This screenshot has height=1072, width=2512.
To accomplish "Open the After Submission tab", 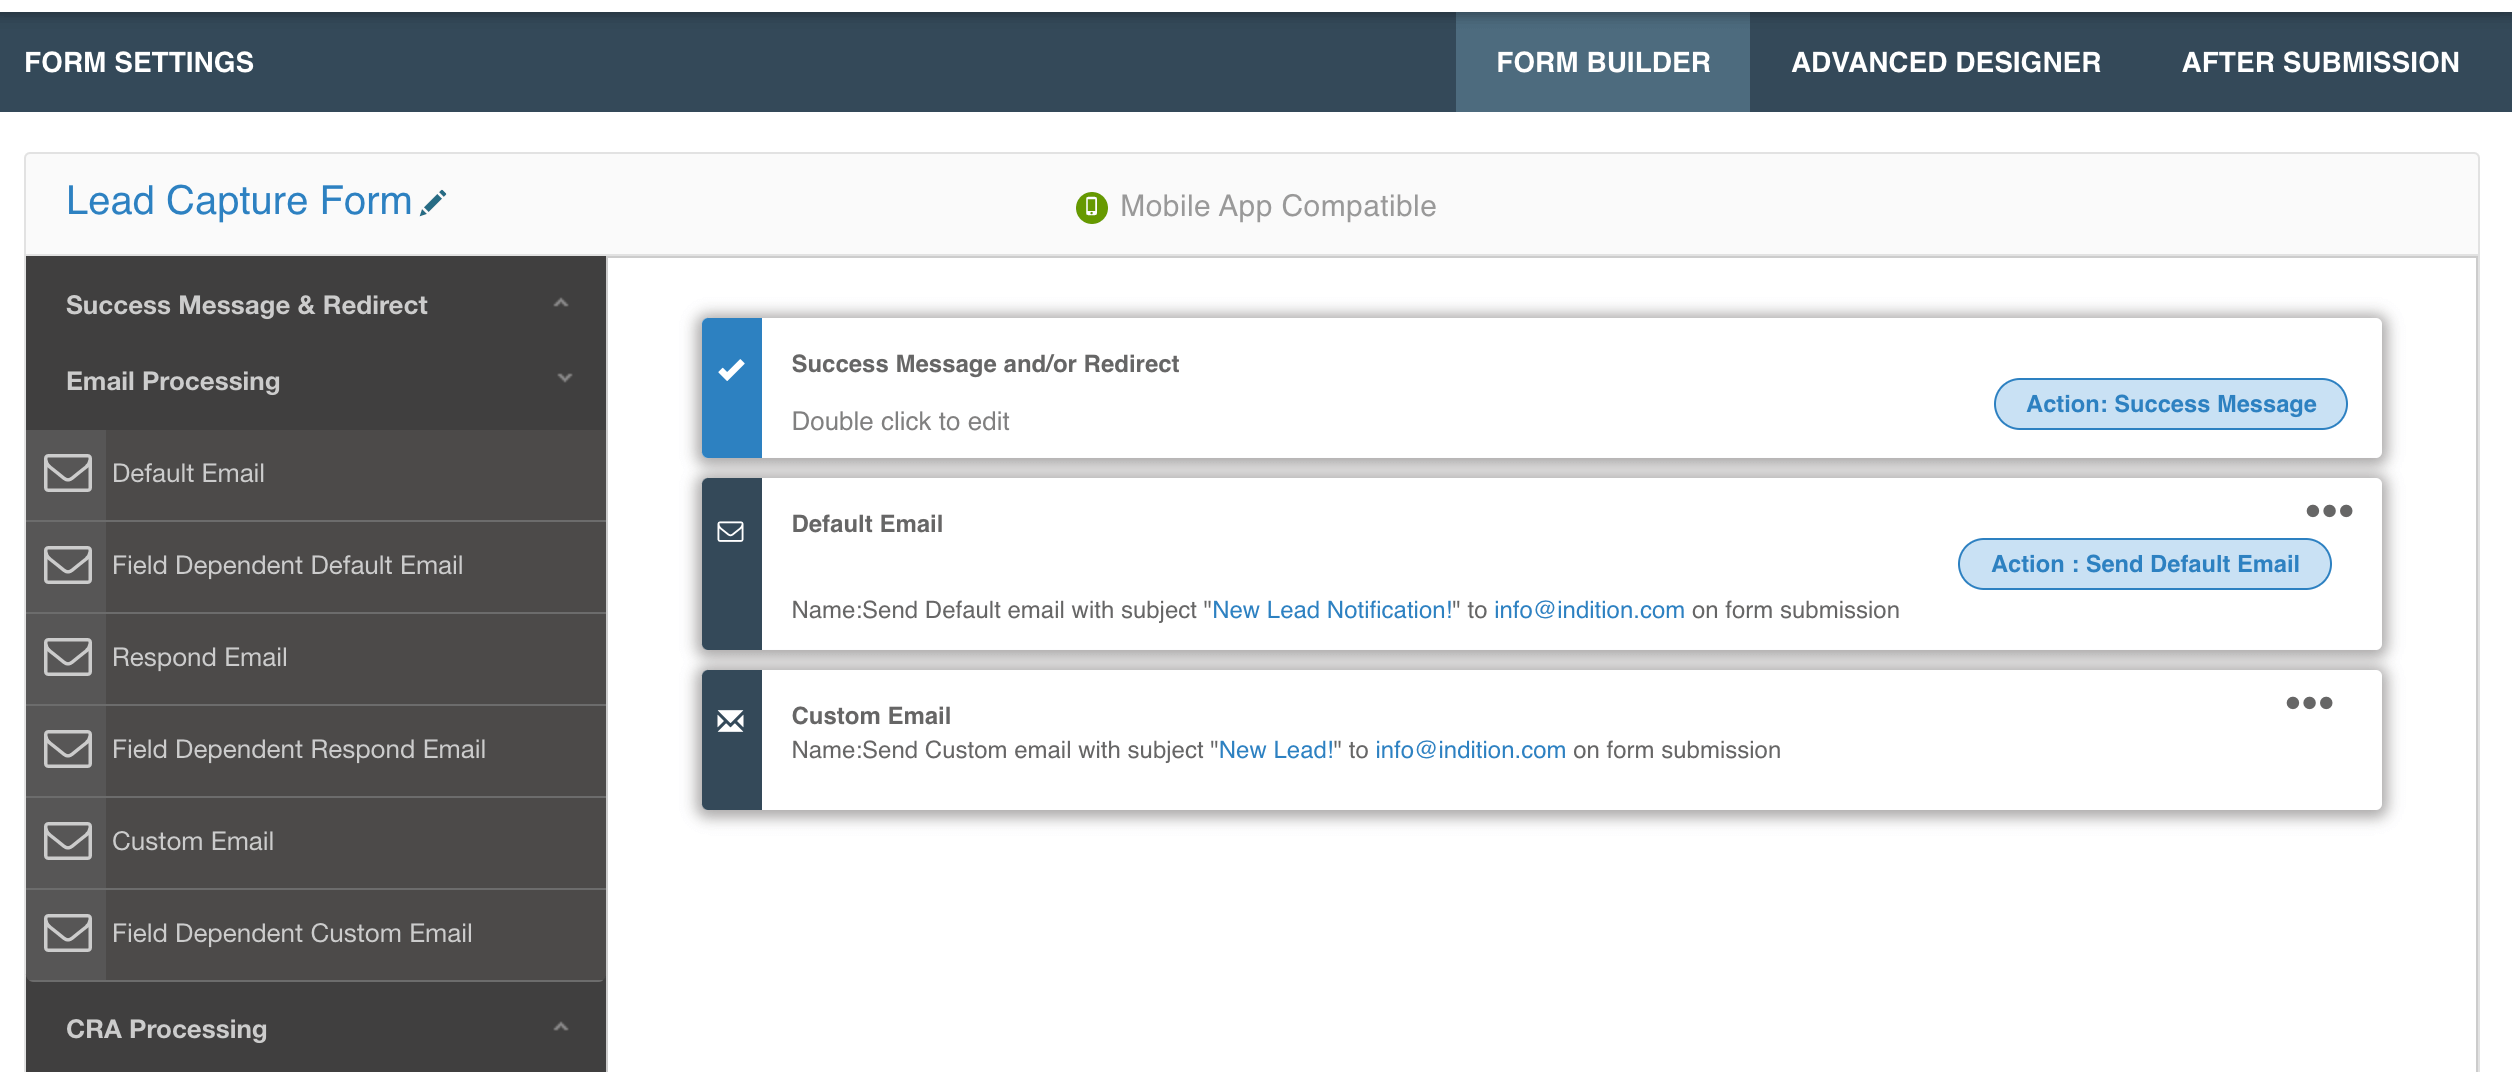I will [x=2320, y=62].
